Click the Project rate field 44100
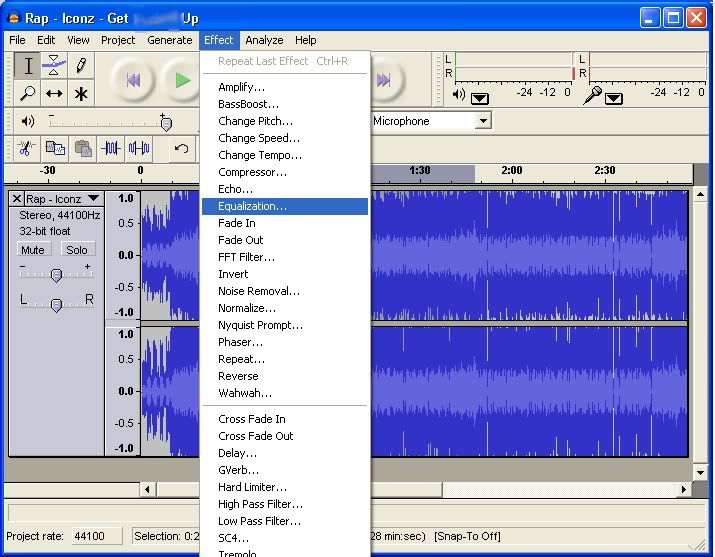Viewport: 715px width, 557px height. pyautogui.click(x=97, y=536)
